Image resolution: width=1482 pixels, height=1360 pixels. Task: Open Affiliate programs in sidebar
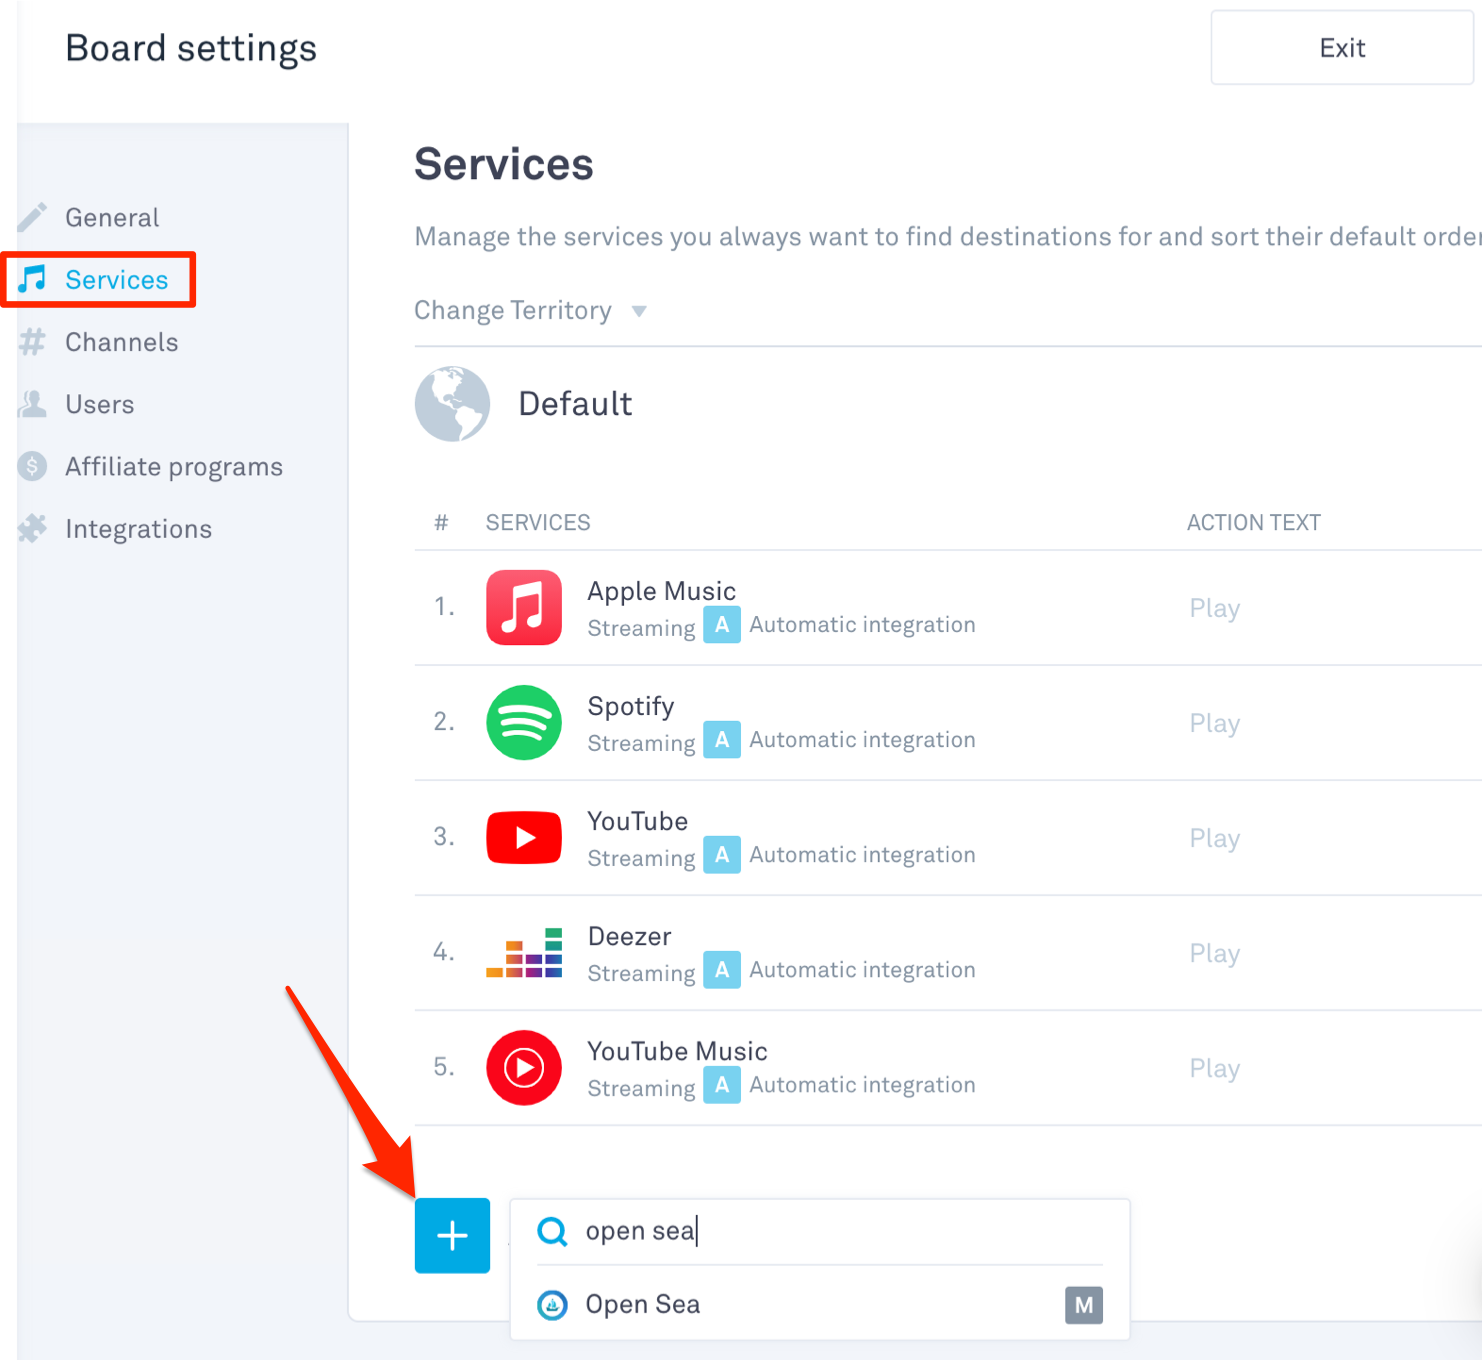pos(173,467)
